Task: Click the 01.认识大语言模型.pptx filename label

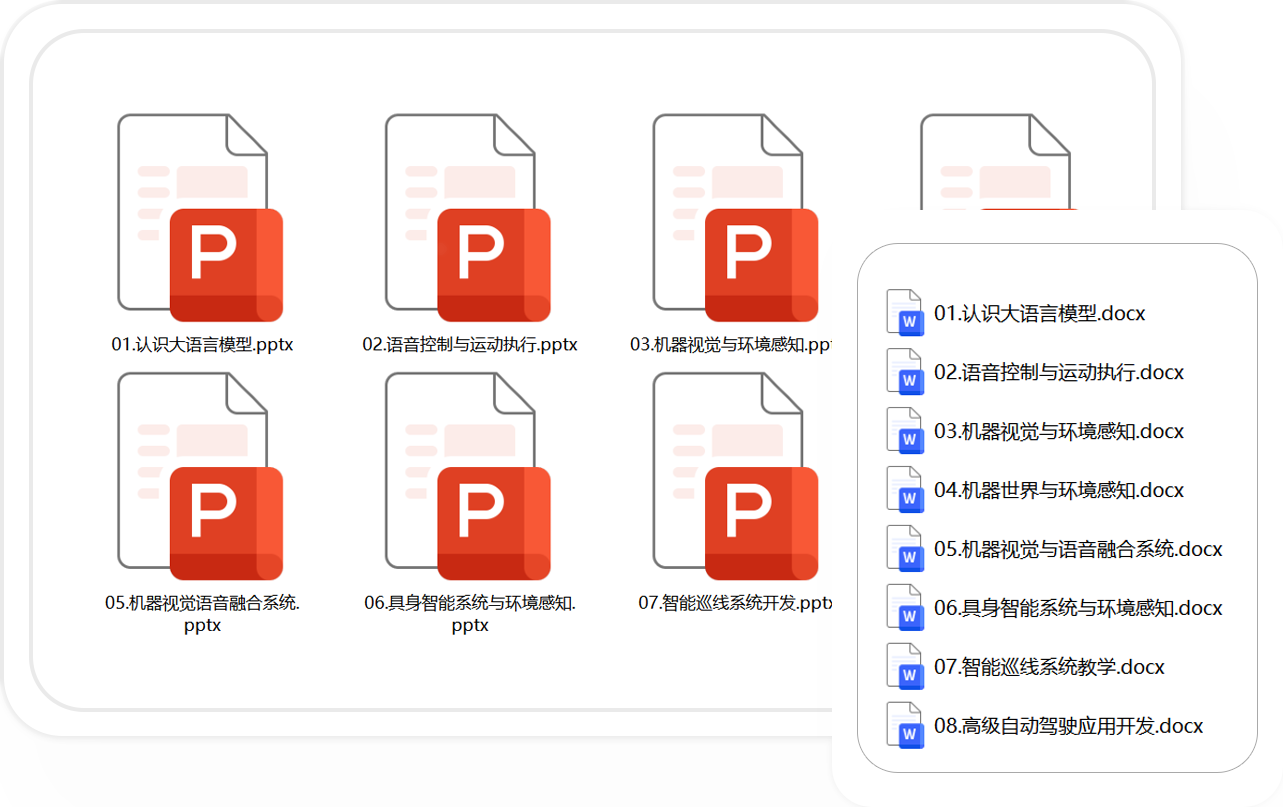Action: pyautogui.click(x=202, y=345)
